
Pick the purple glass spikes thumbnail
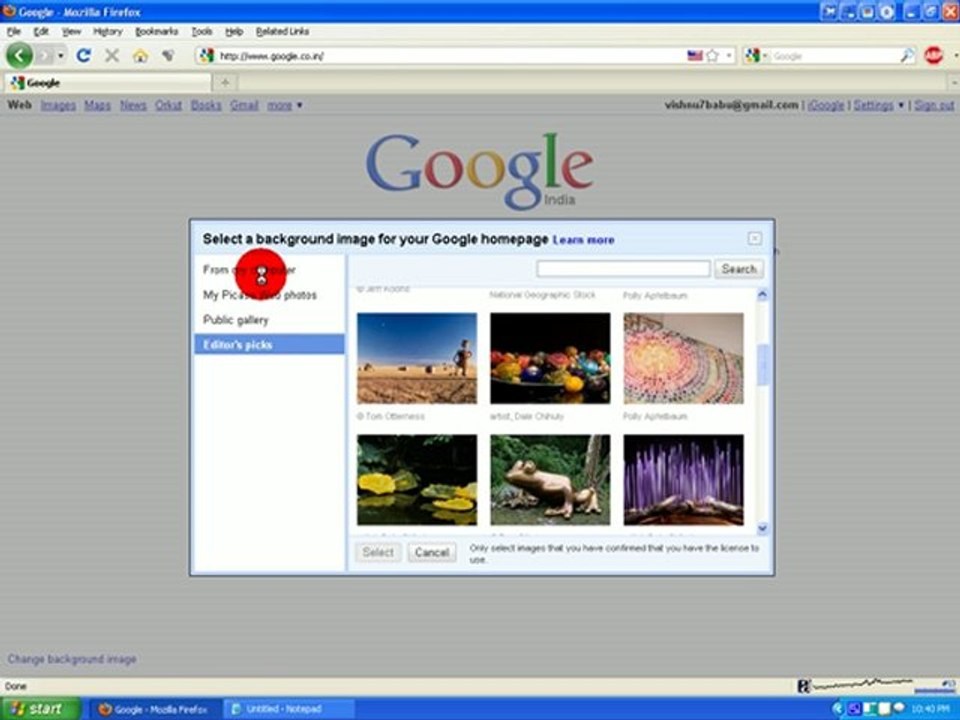pyautogui.click(x=684, y=480)
